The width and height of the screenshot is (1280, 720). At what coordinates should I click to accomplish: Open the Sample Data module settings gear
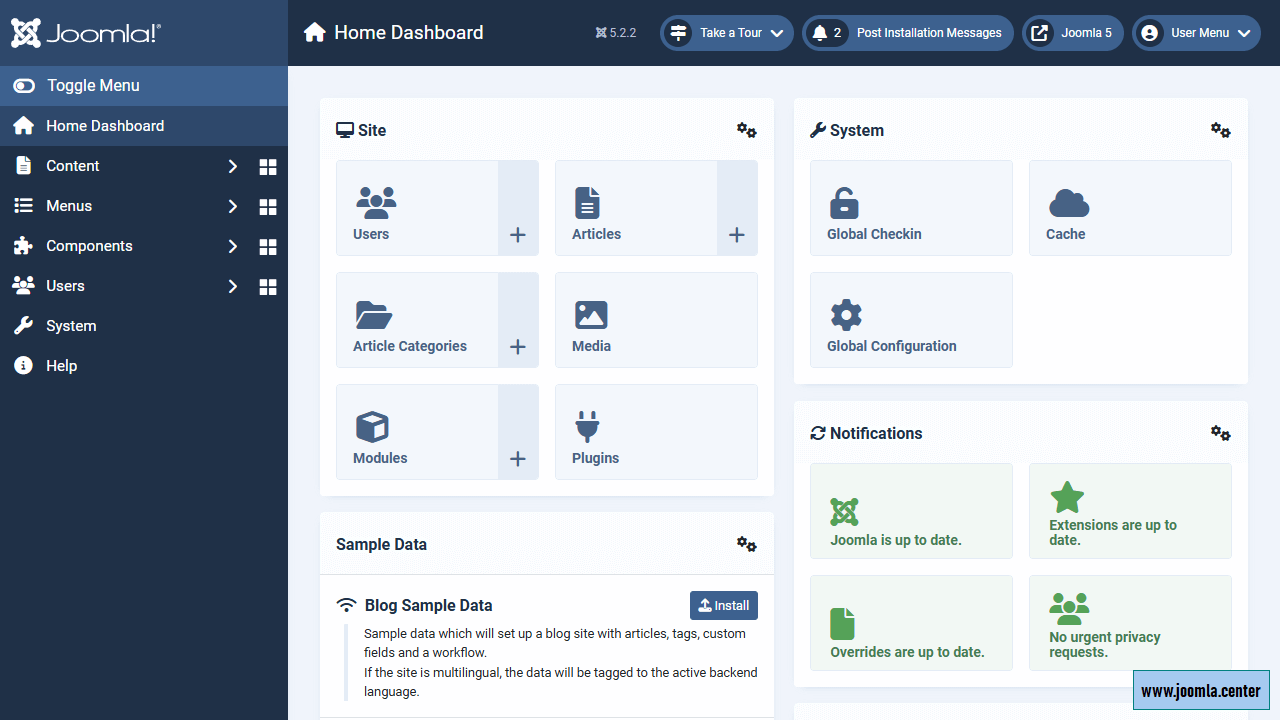747,544
